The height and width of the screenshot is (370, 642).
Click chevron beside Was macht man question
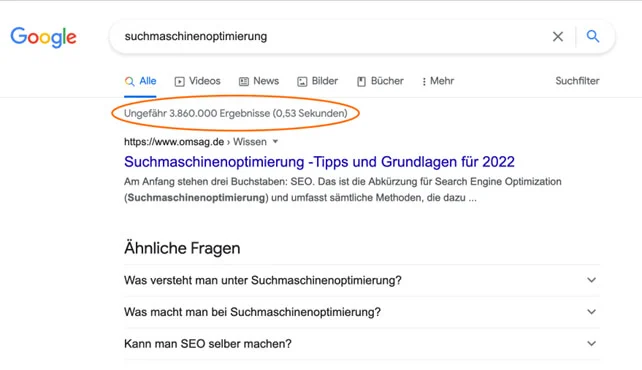[x=591, y=312]
